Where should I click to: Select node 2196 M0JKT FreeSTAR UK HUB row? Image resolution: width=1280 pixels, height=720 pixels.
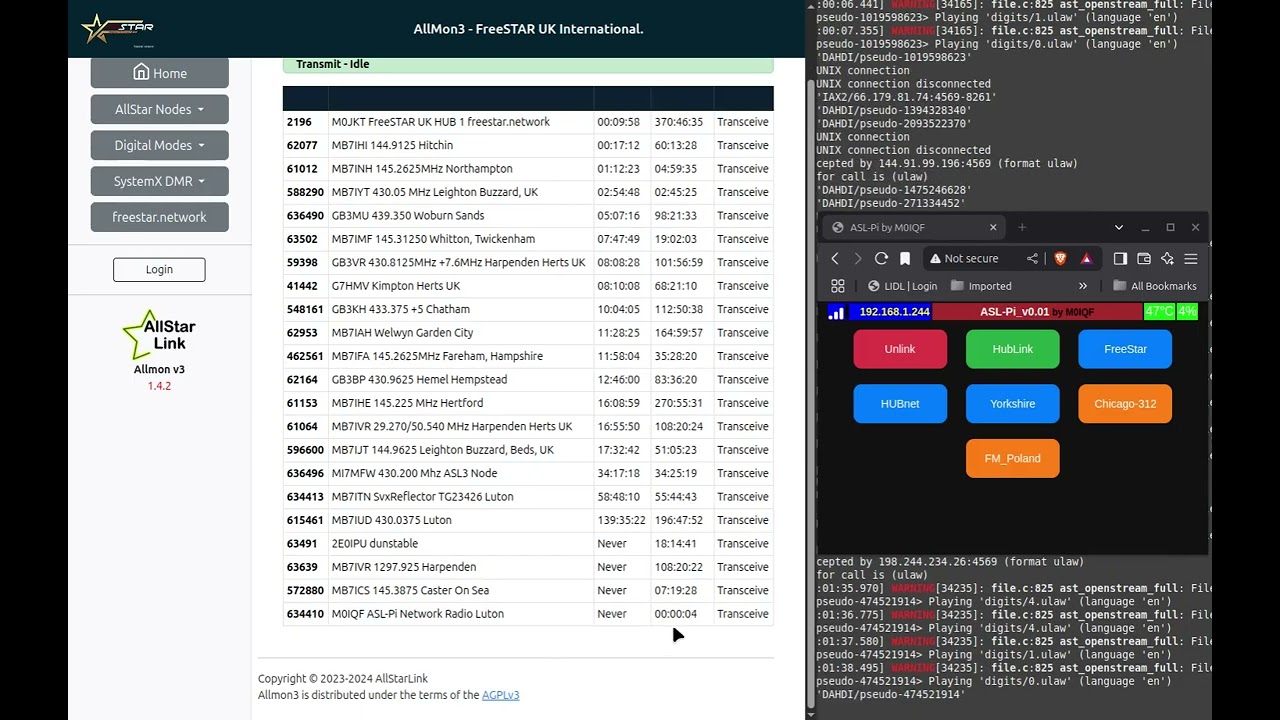coord(528,122)
